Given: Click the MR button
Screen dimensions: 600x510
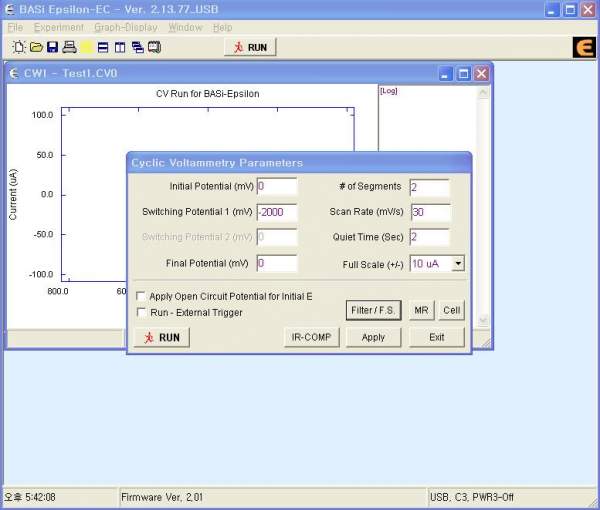Looking at the screenshot, I should click(x=421, y=310).
